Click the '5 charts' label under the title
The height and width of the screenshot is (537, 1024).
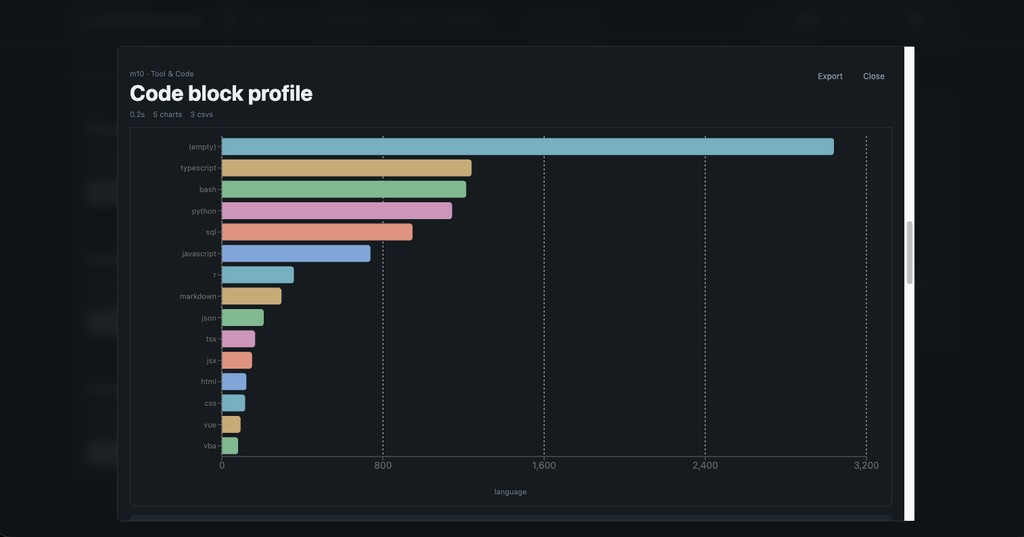(x=168, y=115)
